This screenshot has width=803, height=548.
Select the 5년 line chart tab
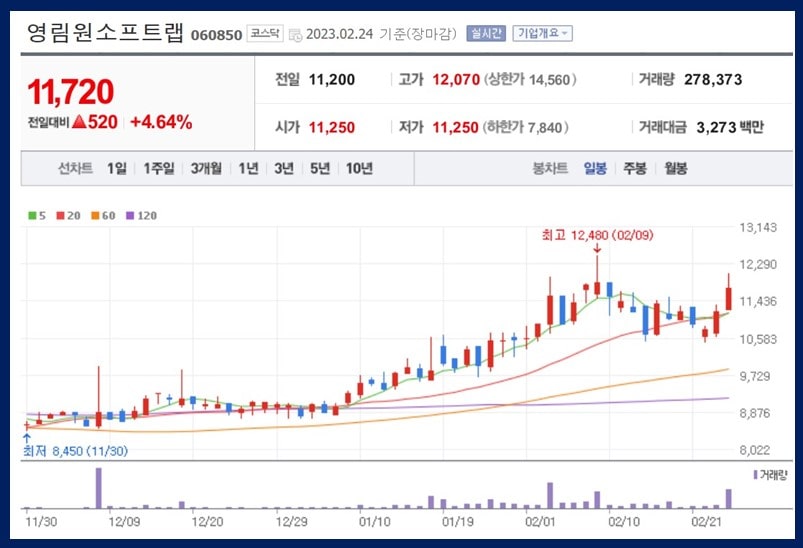pos(320,168)
